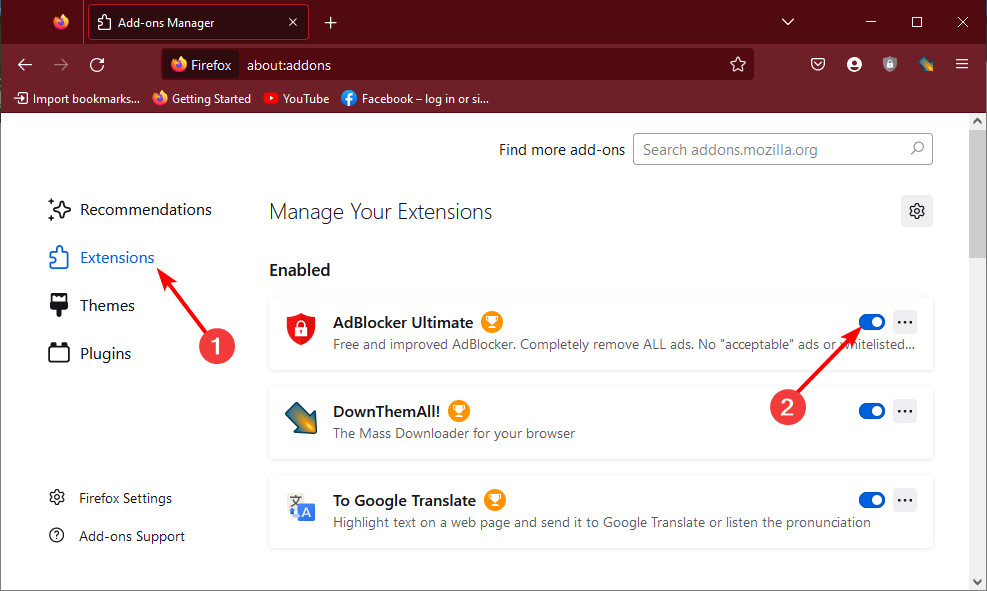Click the Enabled section heading
Viewport: 987px width, 591px height.
coord(300,270)
